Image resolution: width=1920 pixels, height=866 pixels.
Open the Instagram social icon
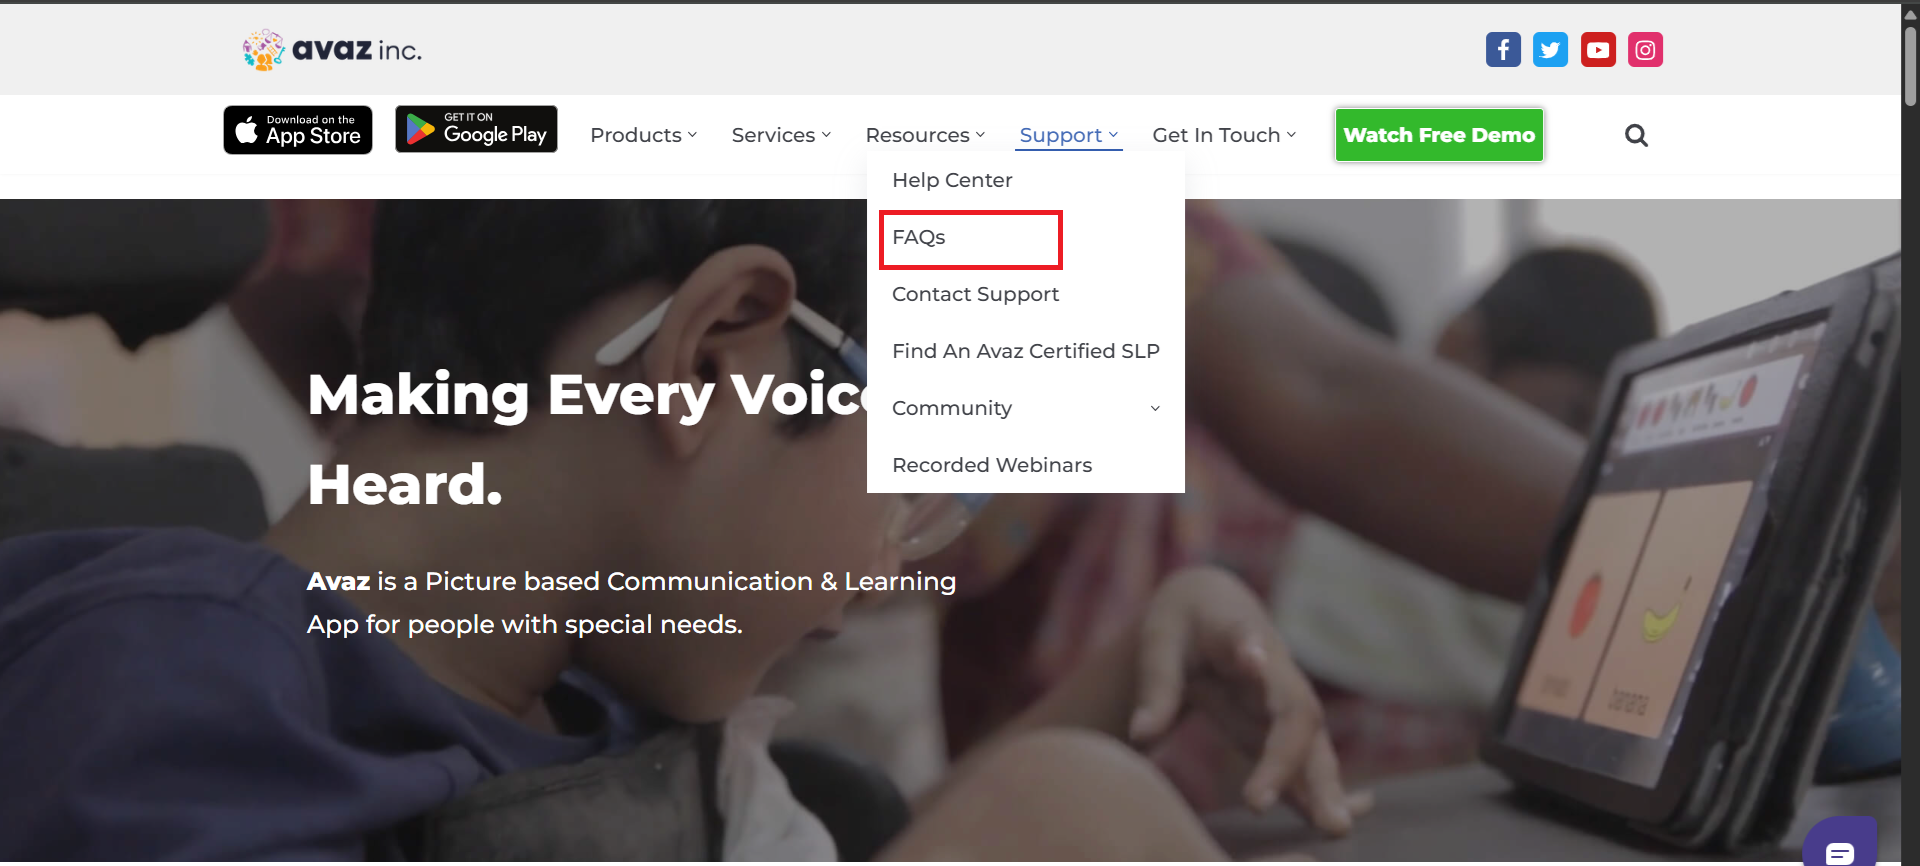pos(1645,50)
